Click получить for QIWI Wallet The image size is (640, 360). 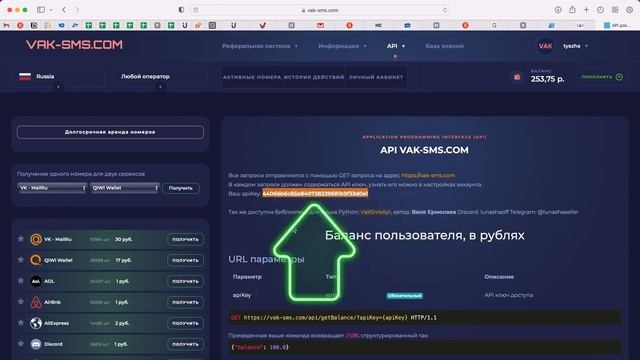pyautogui.click(x=185, y=260)
